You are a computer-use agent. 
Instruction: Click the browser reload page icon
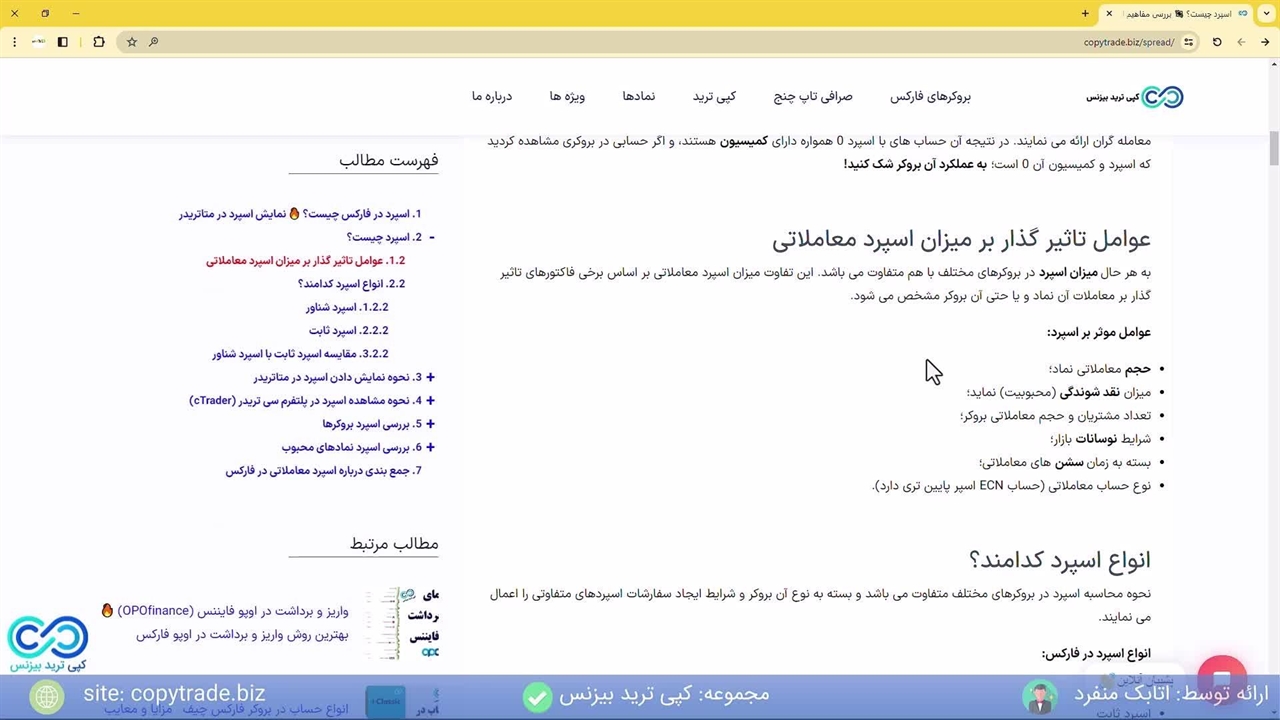(1217, 42)
